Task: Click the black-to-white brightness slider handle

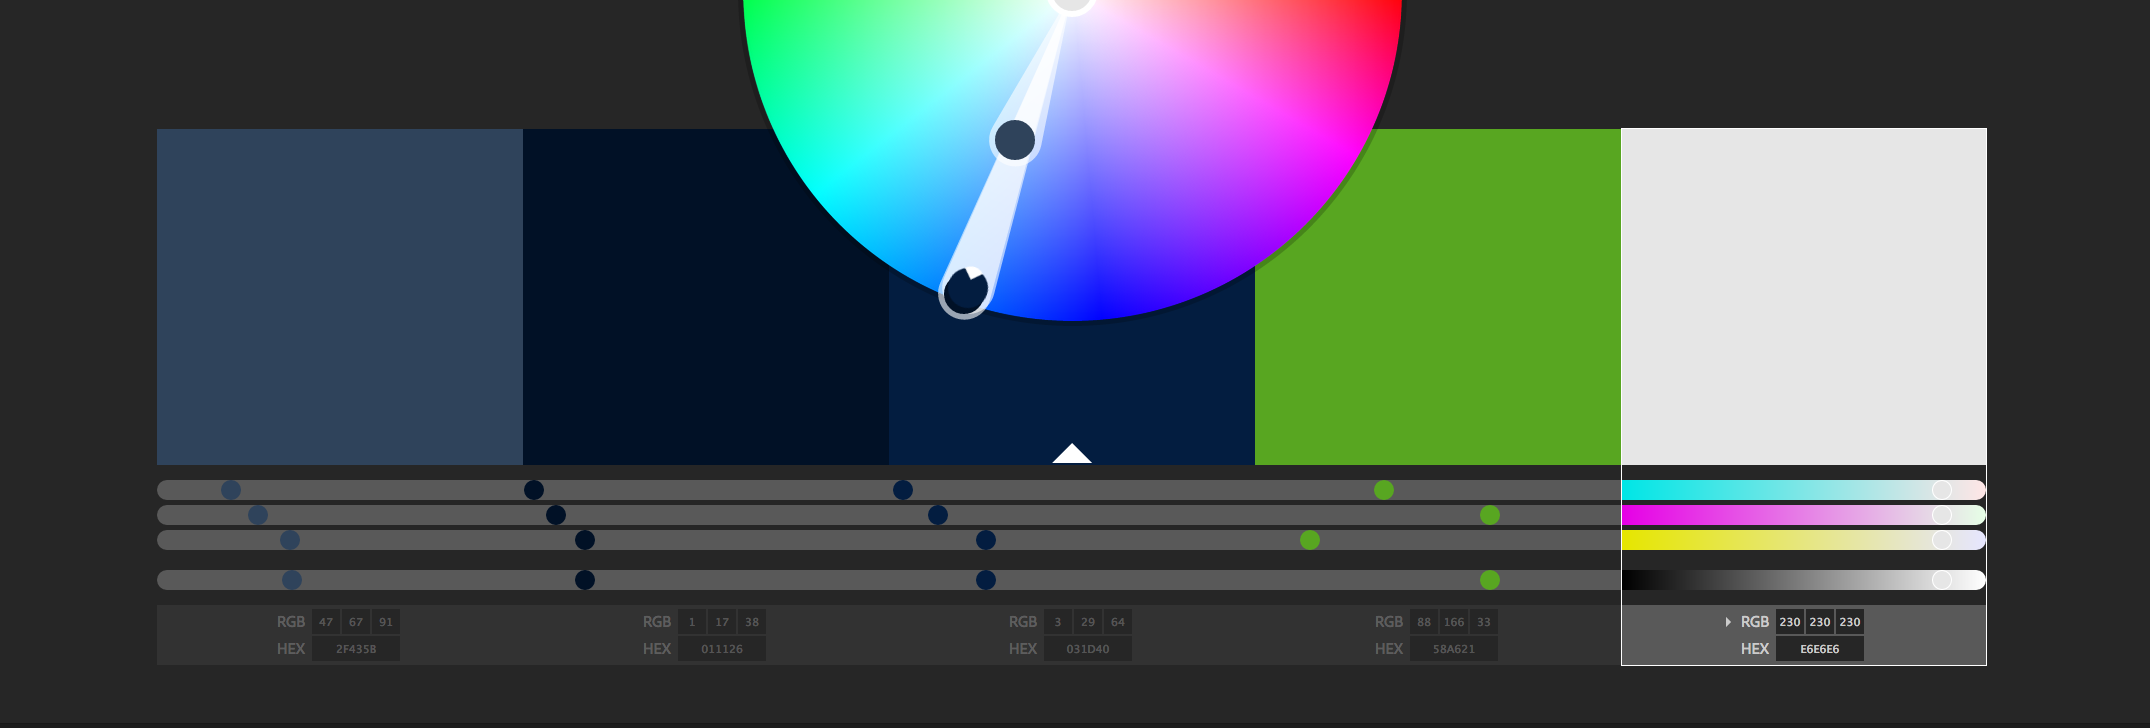Action: pyautogui.click(x=1942, y=580)
